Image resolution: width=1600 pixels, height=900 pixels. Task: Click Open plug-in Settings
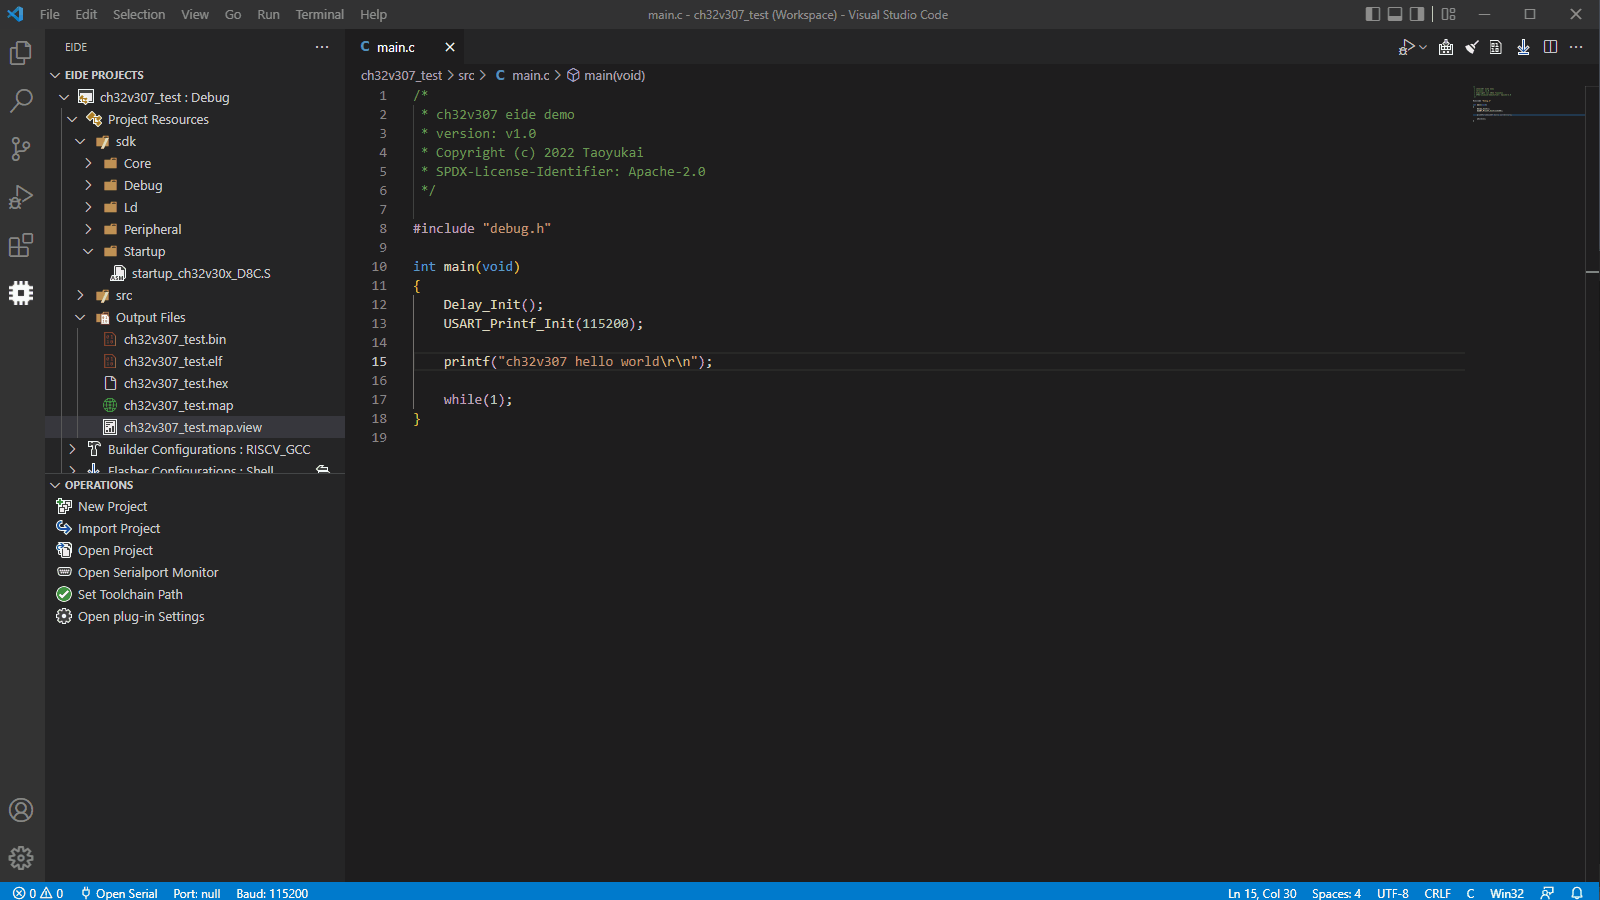(x=195, y=616)
